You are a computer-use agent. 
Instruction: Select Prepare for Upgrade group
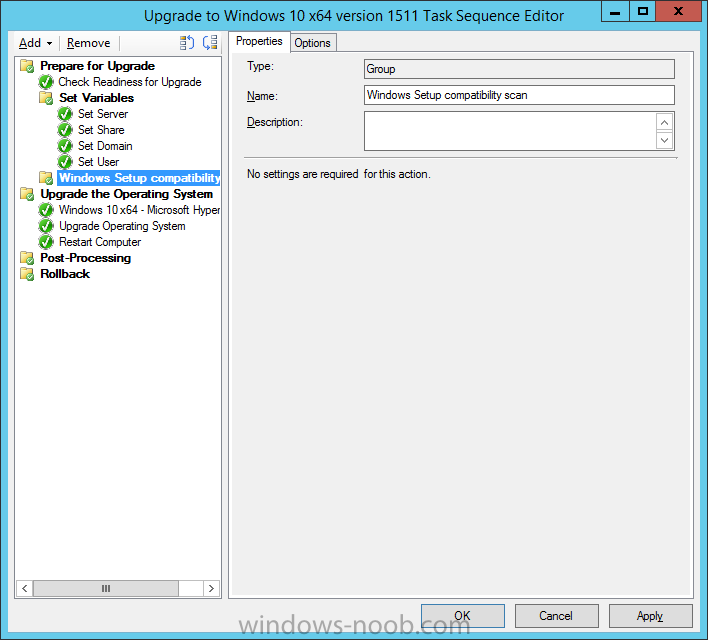point(98,66)
